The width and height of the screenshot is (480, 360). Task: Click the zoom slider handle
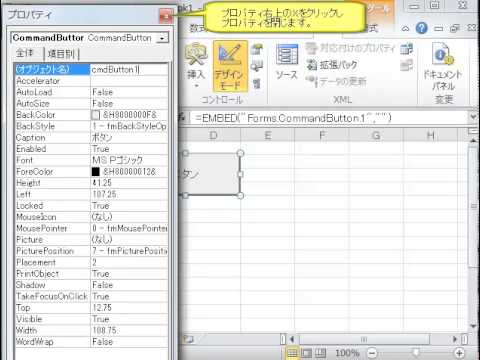pos(416,352)
